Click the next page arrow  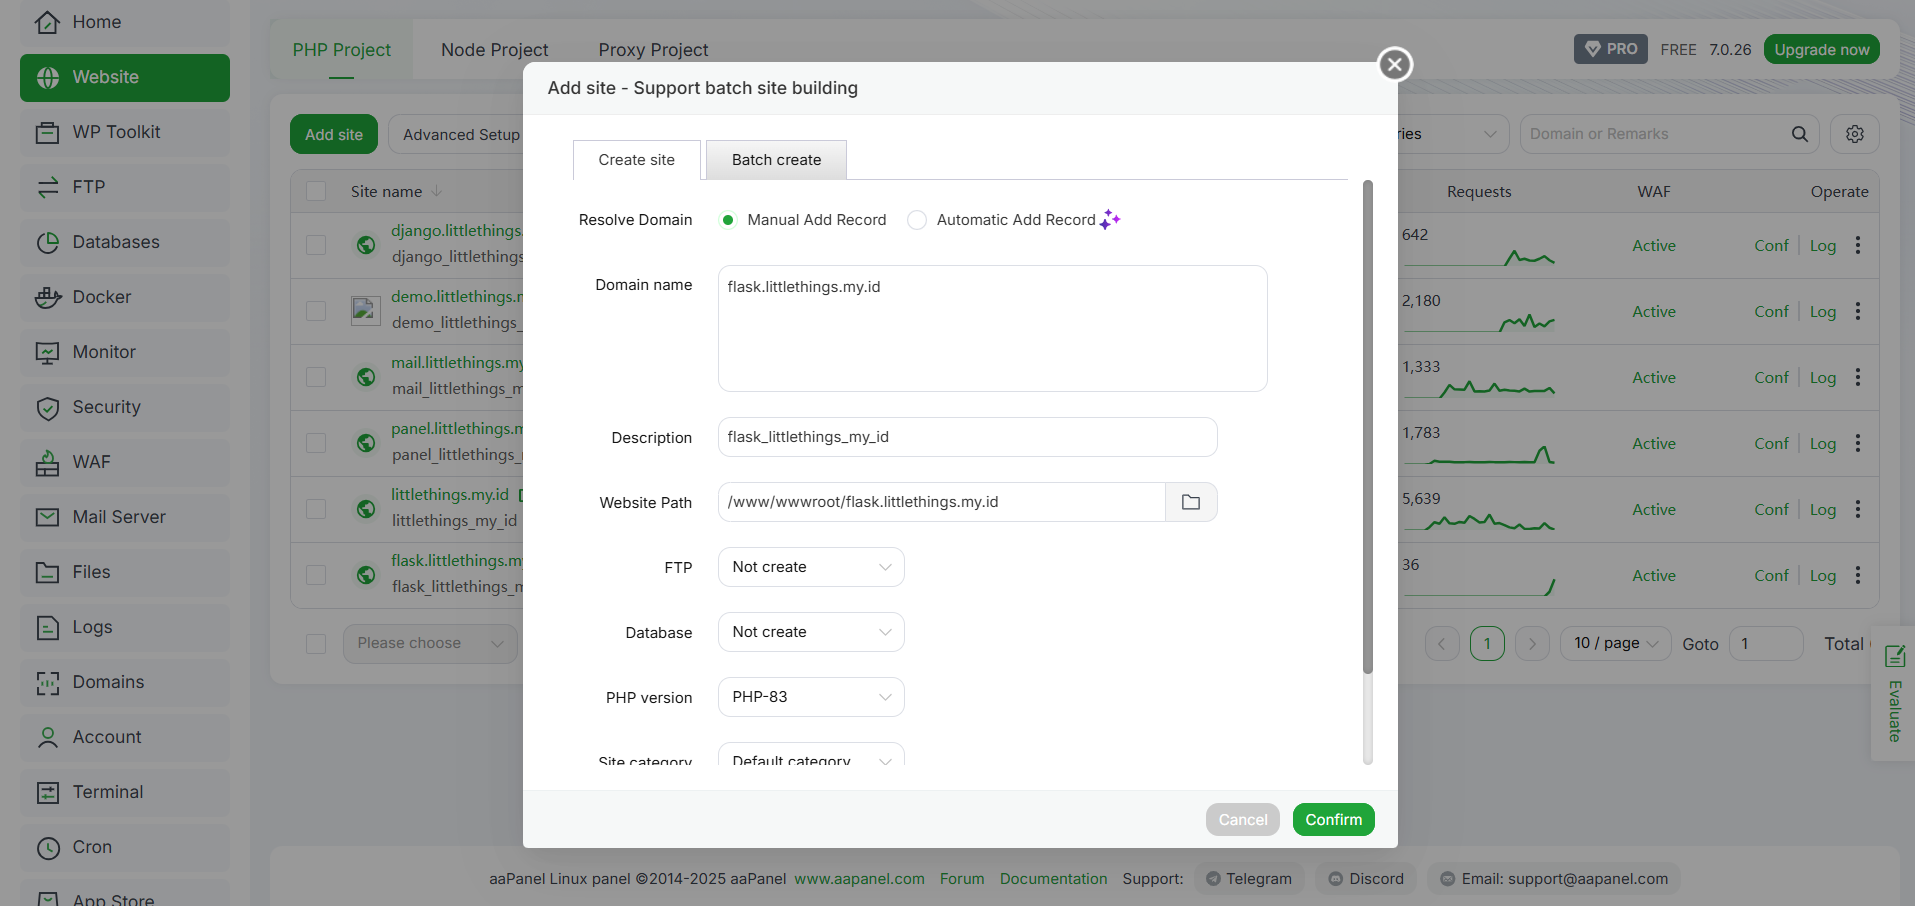(x=1532, y=643)
